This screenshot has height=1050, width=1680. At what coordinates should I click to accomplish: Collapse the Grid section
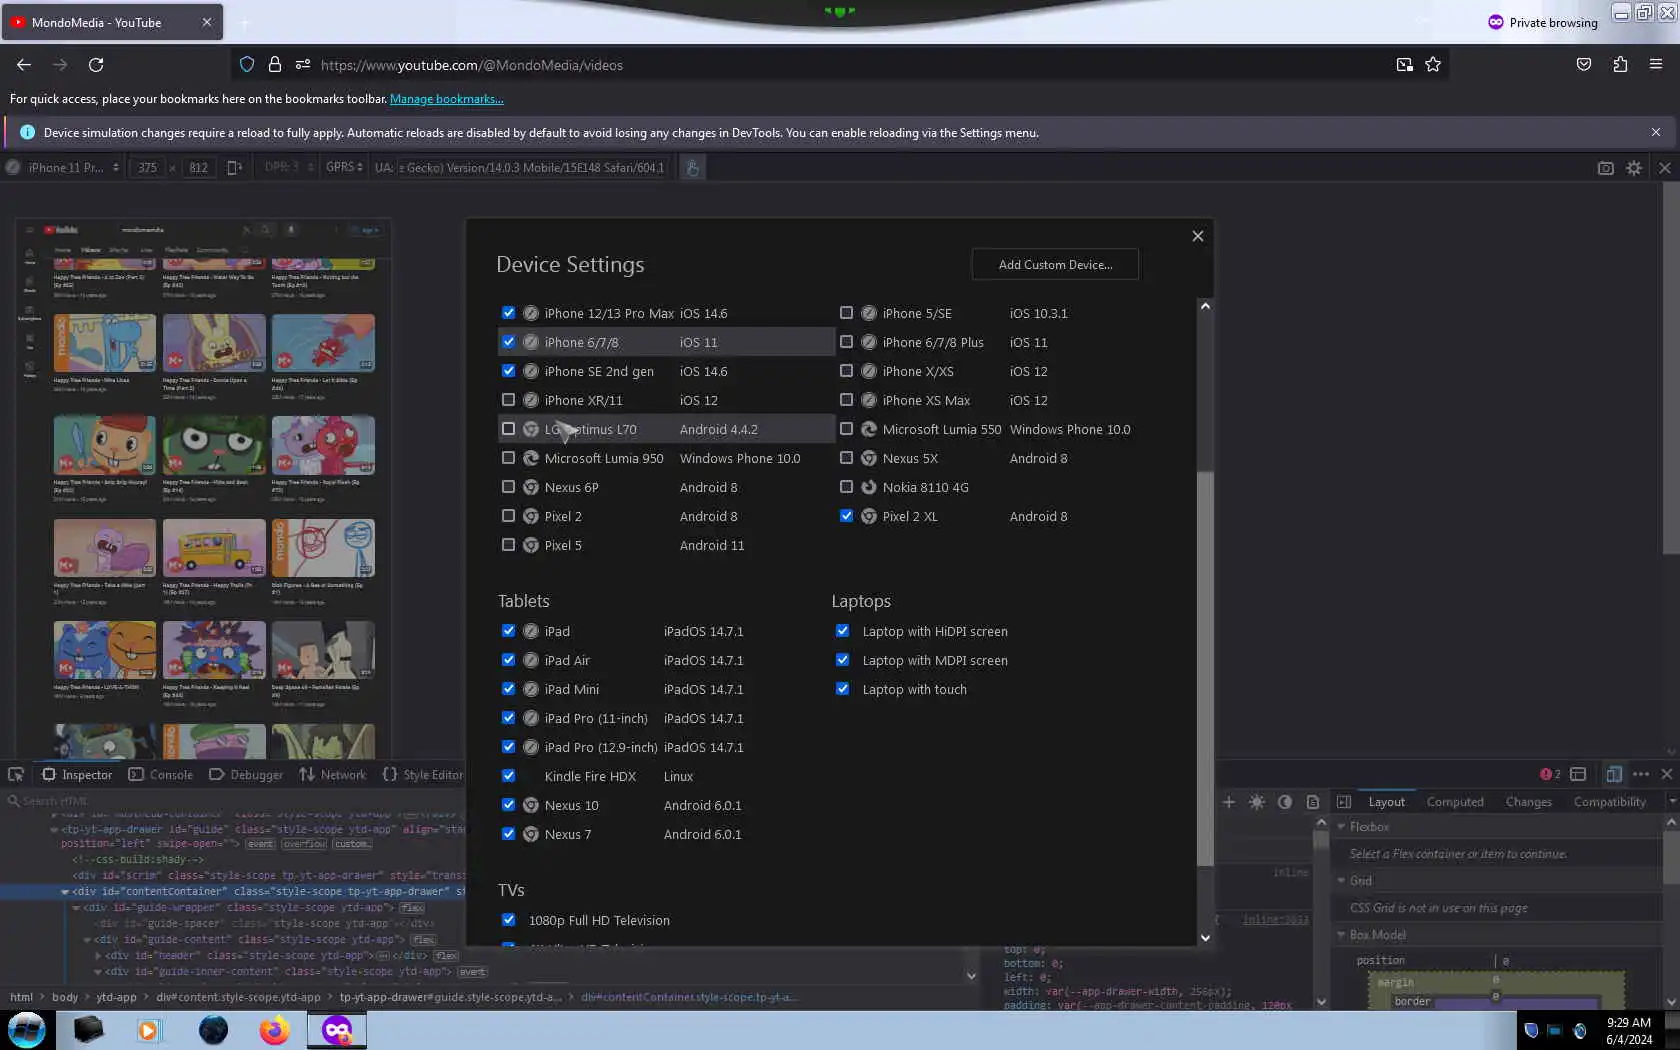pos(1342,881)
